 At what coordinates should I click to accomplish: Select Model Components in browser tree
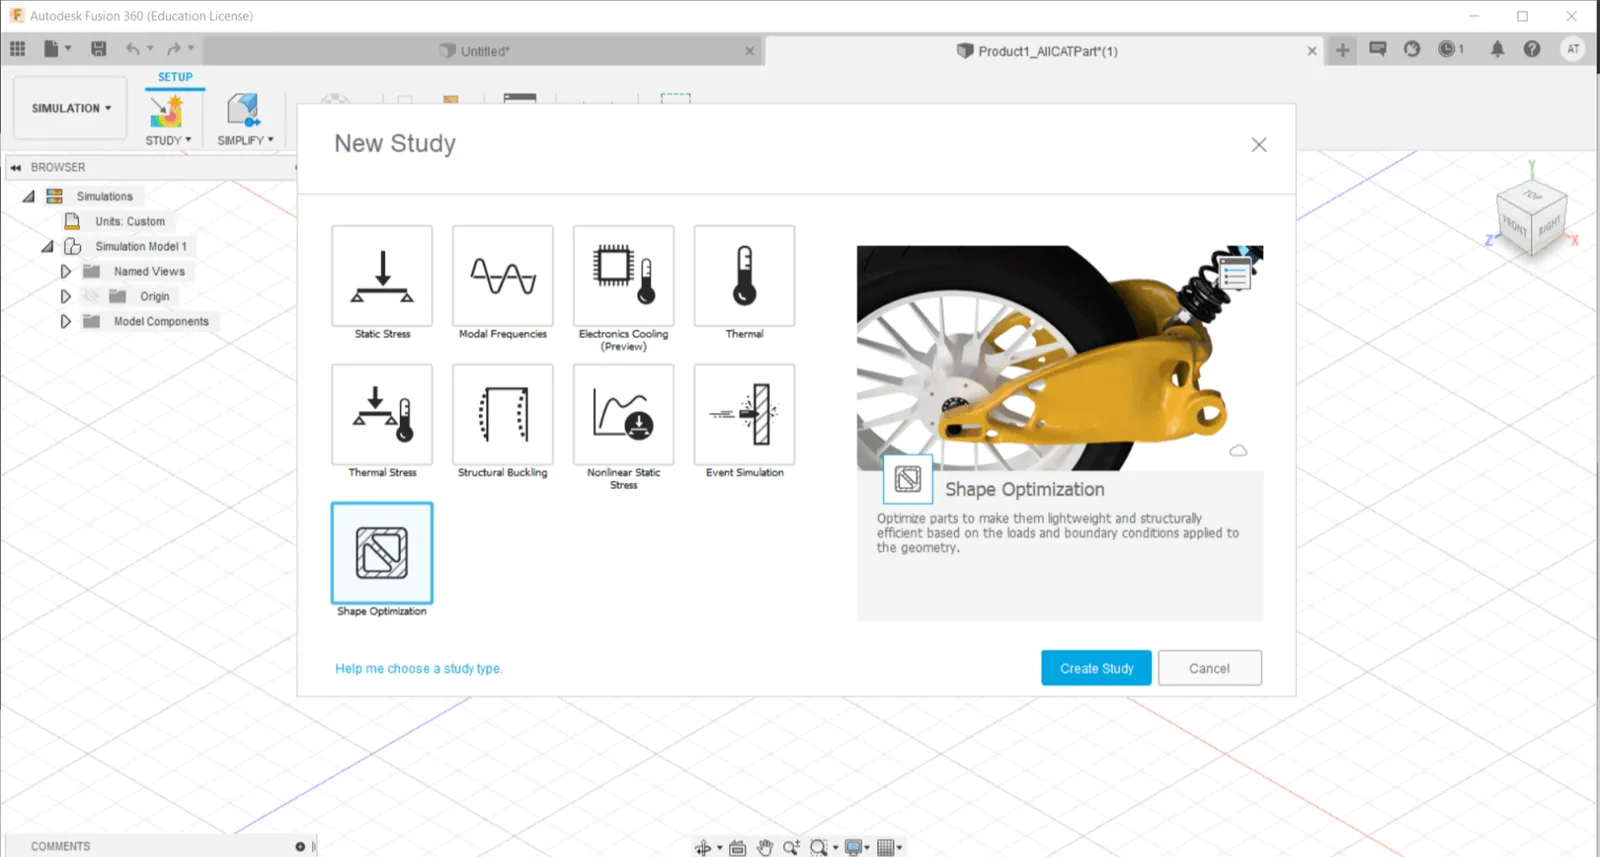click(x=161, y=321)
